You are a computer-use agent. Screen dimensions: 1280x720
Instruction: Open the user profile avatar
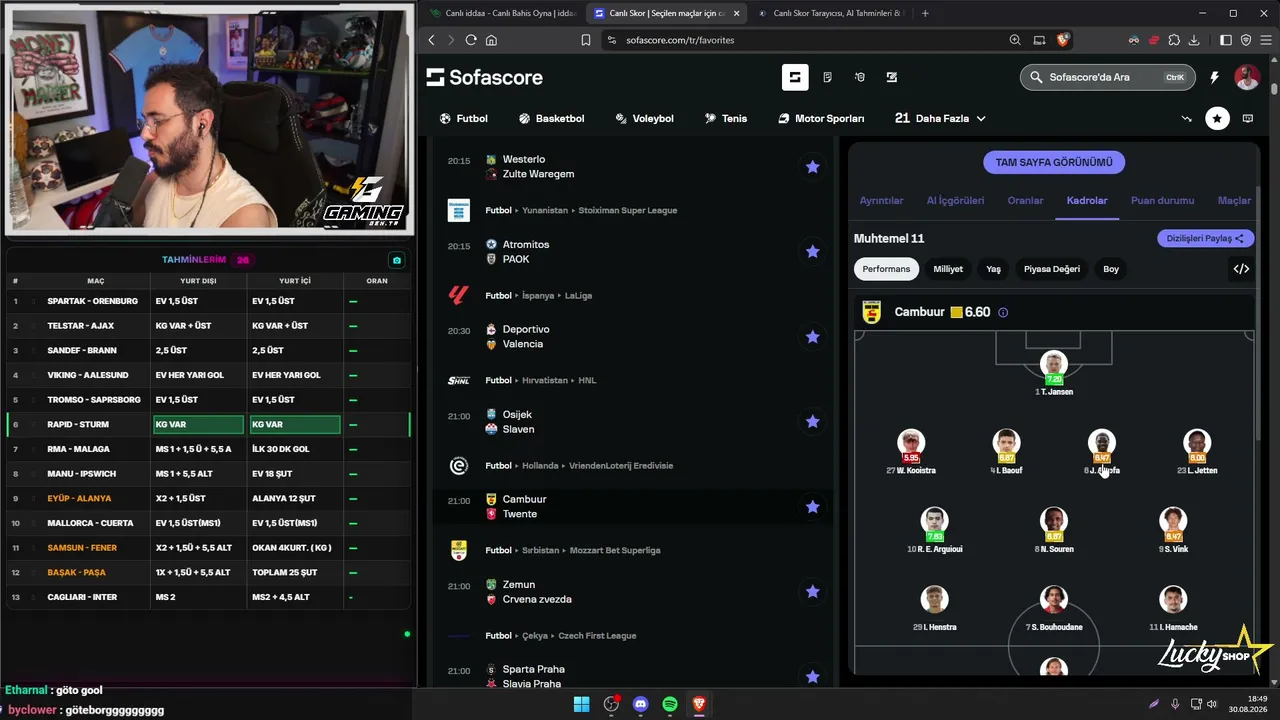[1247, 77]
